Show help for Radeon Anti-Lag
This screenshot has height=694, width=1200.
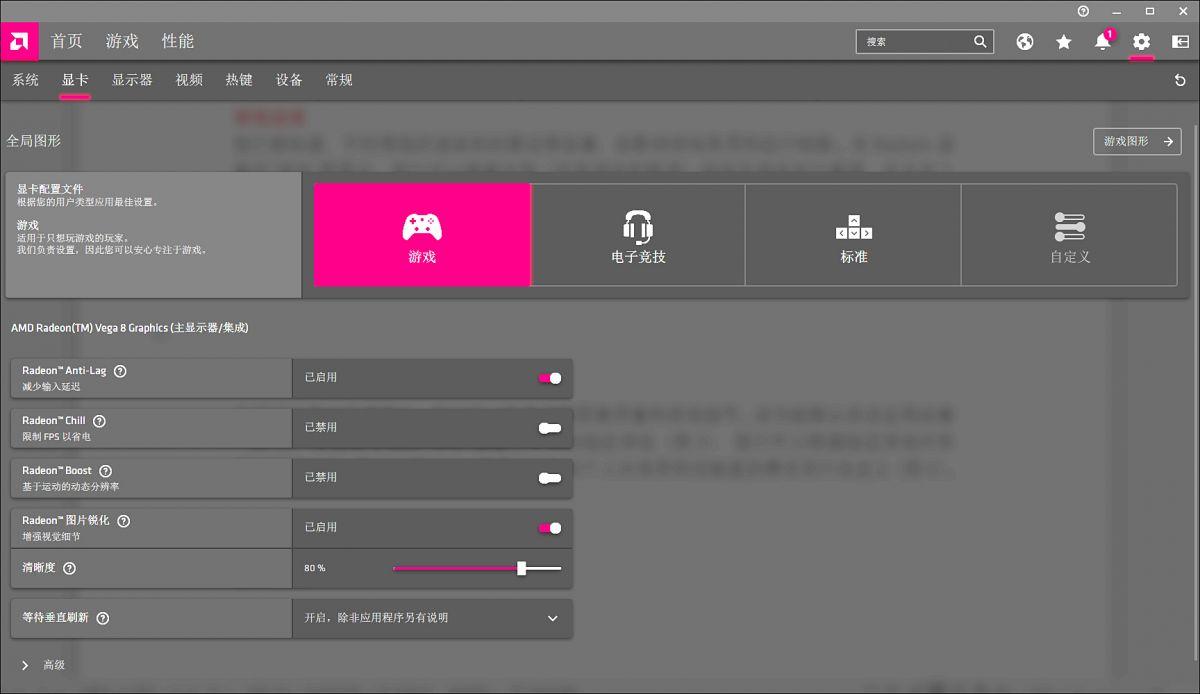[x=120, y=371]
